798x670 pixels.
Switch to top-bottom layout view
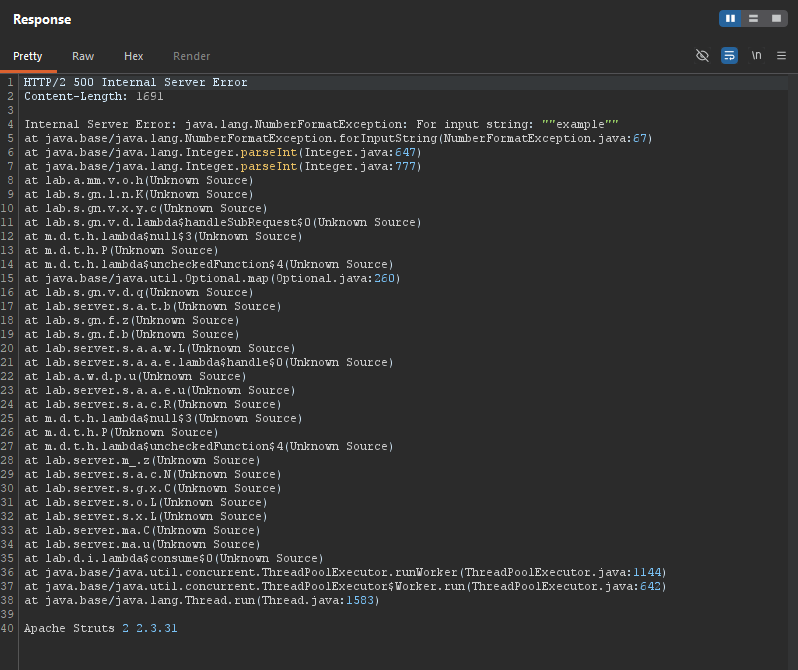[x=753, y=19]
